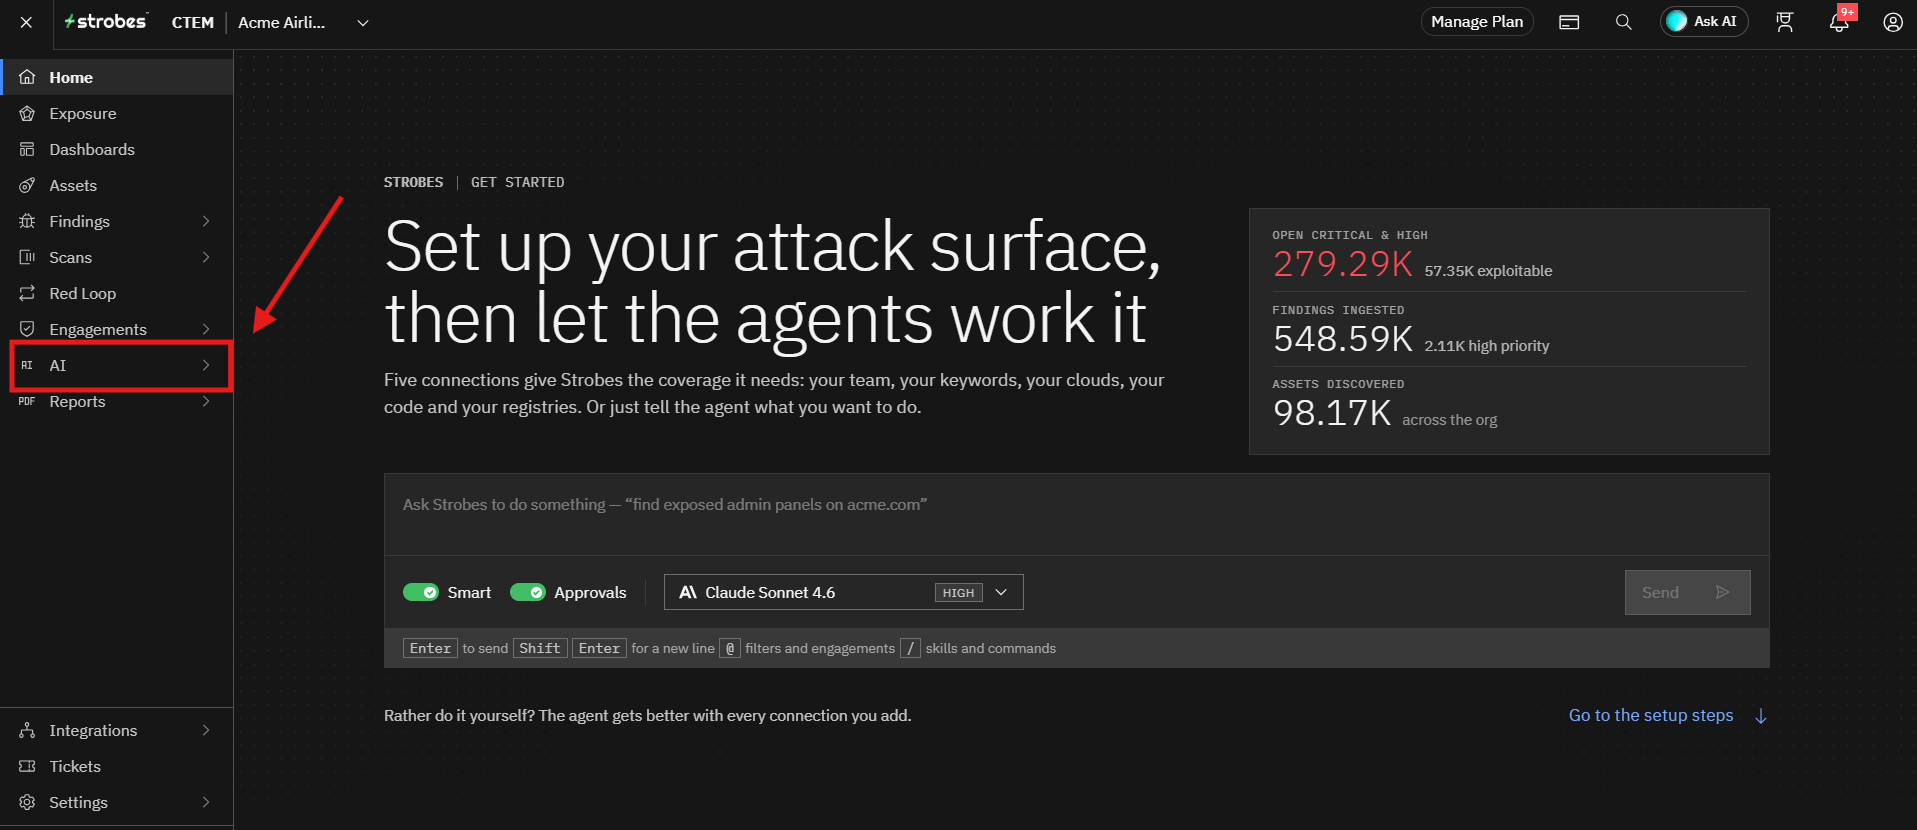Open the trophy/awards icon in top bar
Image resolution: width=1917 pixels, height=830 pixels.
click(1785, 22)
